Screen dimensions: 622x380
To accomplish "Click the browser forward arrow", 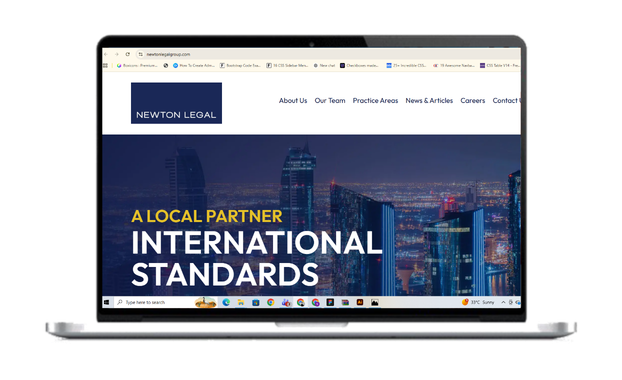I will (117, 54).
